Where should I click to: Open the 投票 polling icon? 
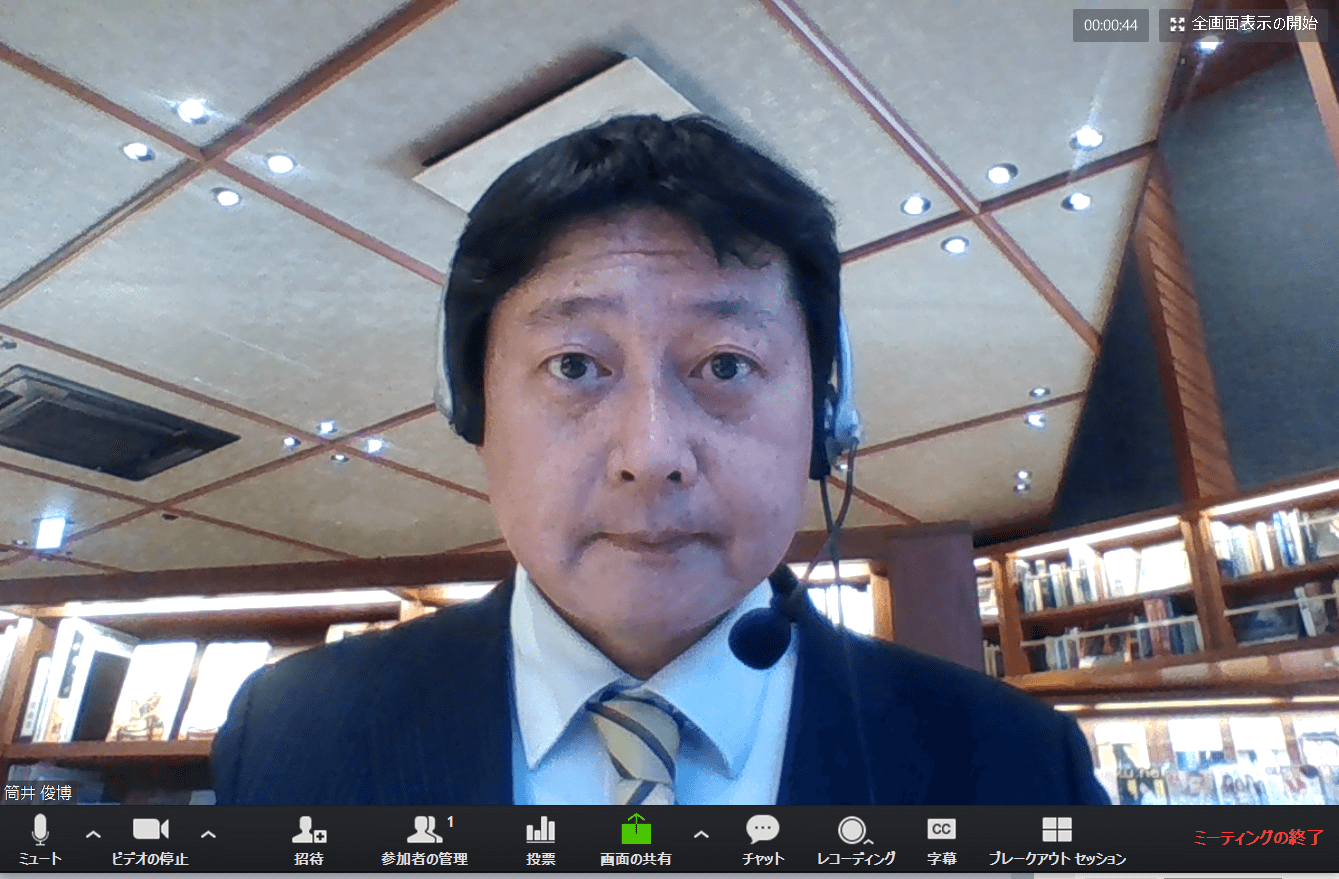[x=541, y=830]
